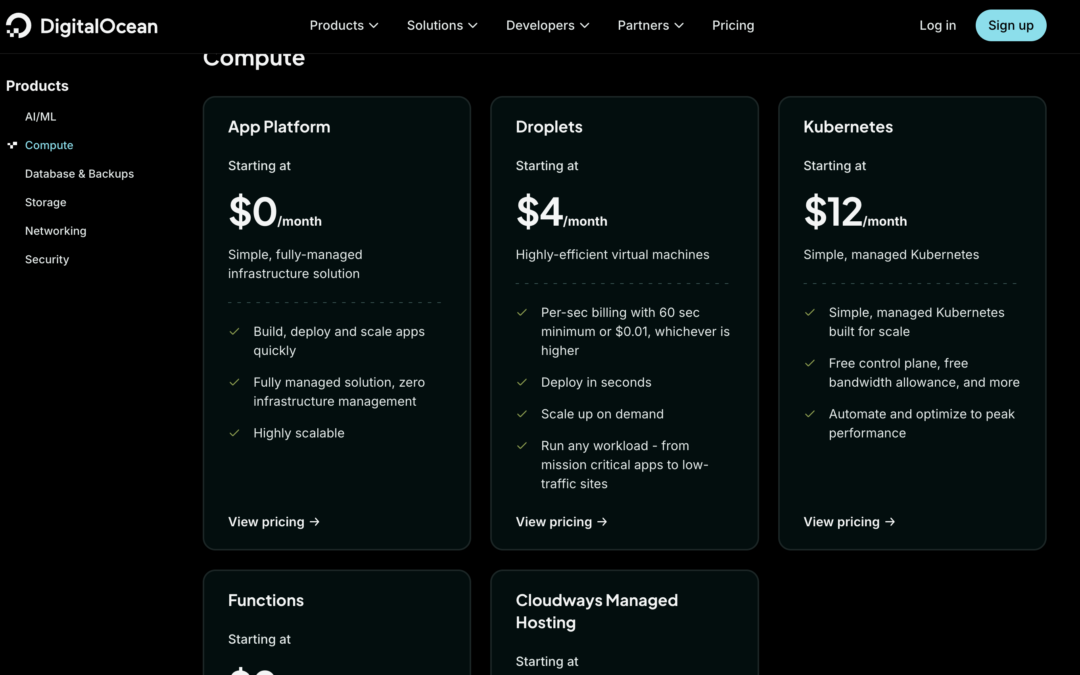Click the $12/month Kubernetes price
Image resolution: width=1080 pixels, height=675 pixels.
point(855,212)
